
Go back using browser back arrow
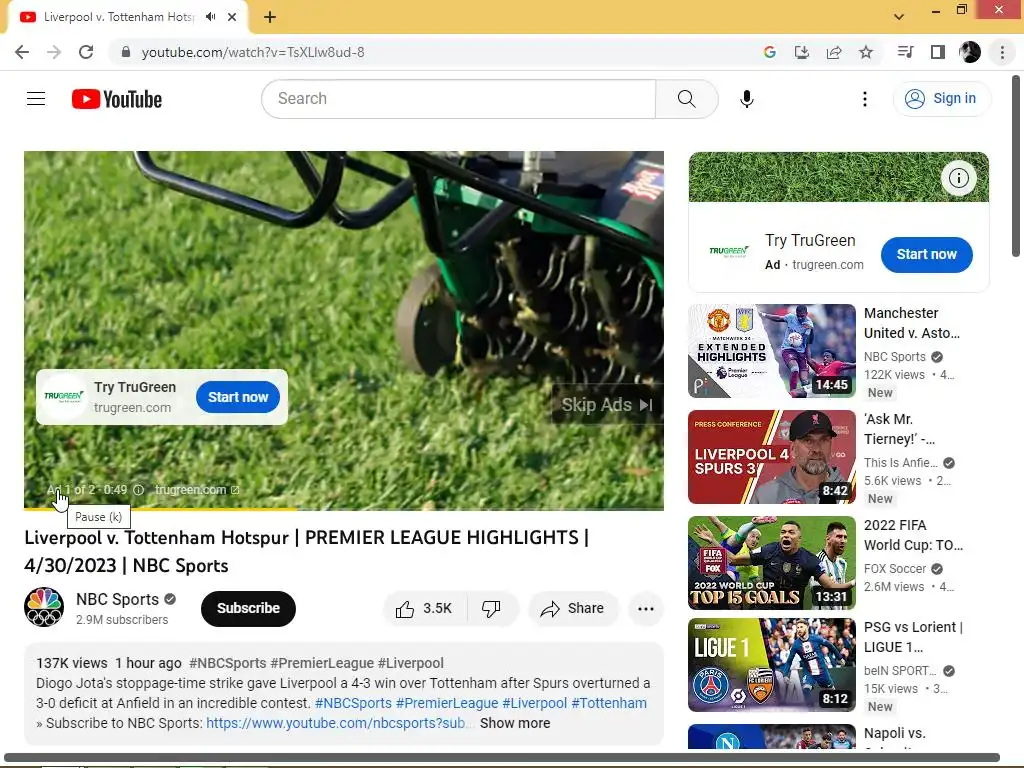point(22,52)
